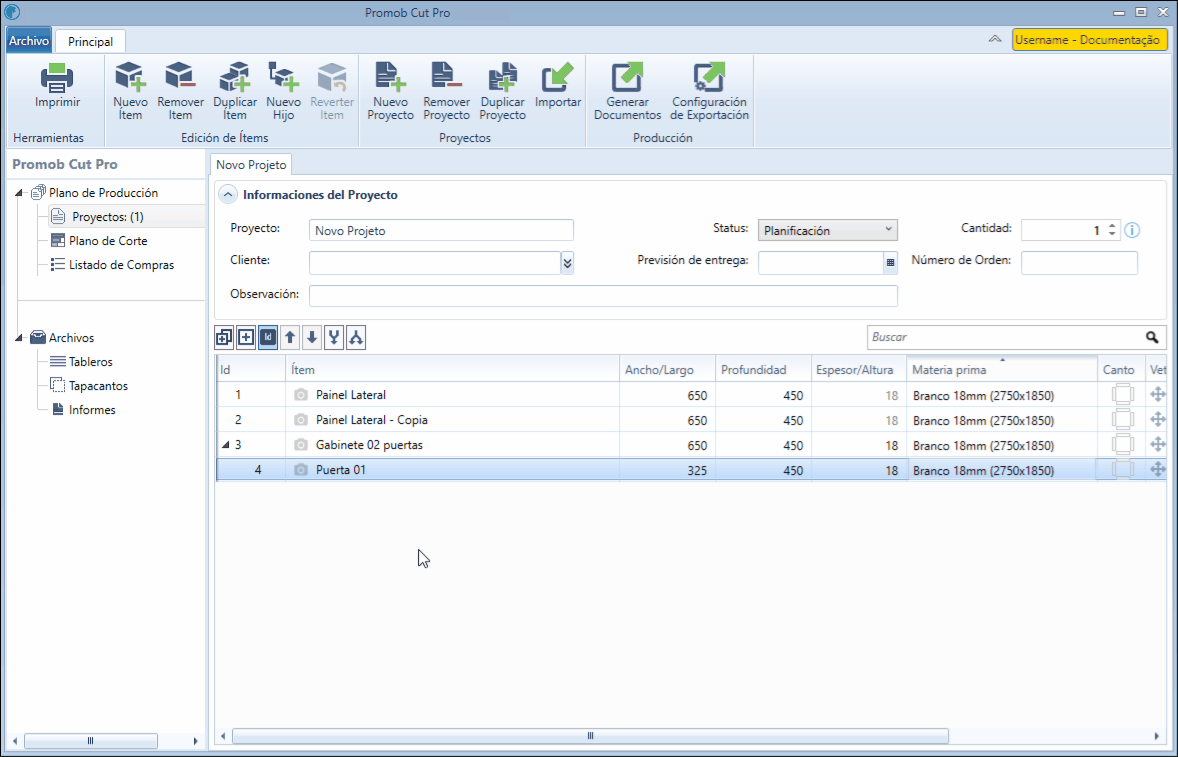Create a Nuevo Proyecto

pyautogui.click(x=390, y=78)
